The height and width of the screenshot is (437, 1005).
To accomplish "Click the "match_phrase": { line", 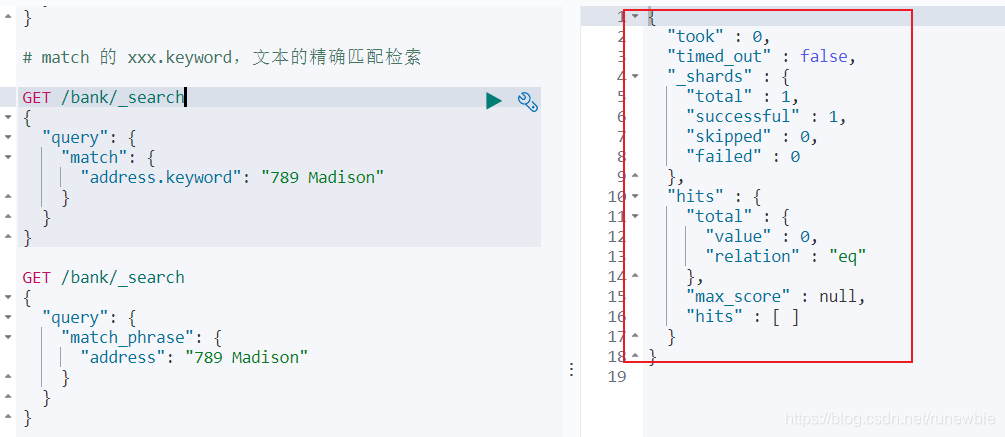I will 142,338.
